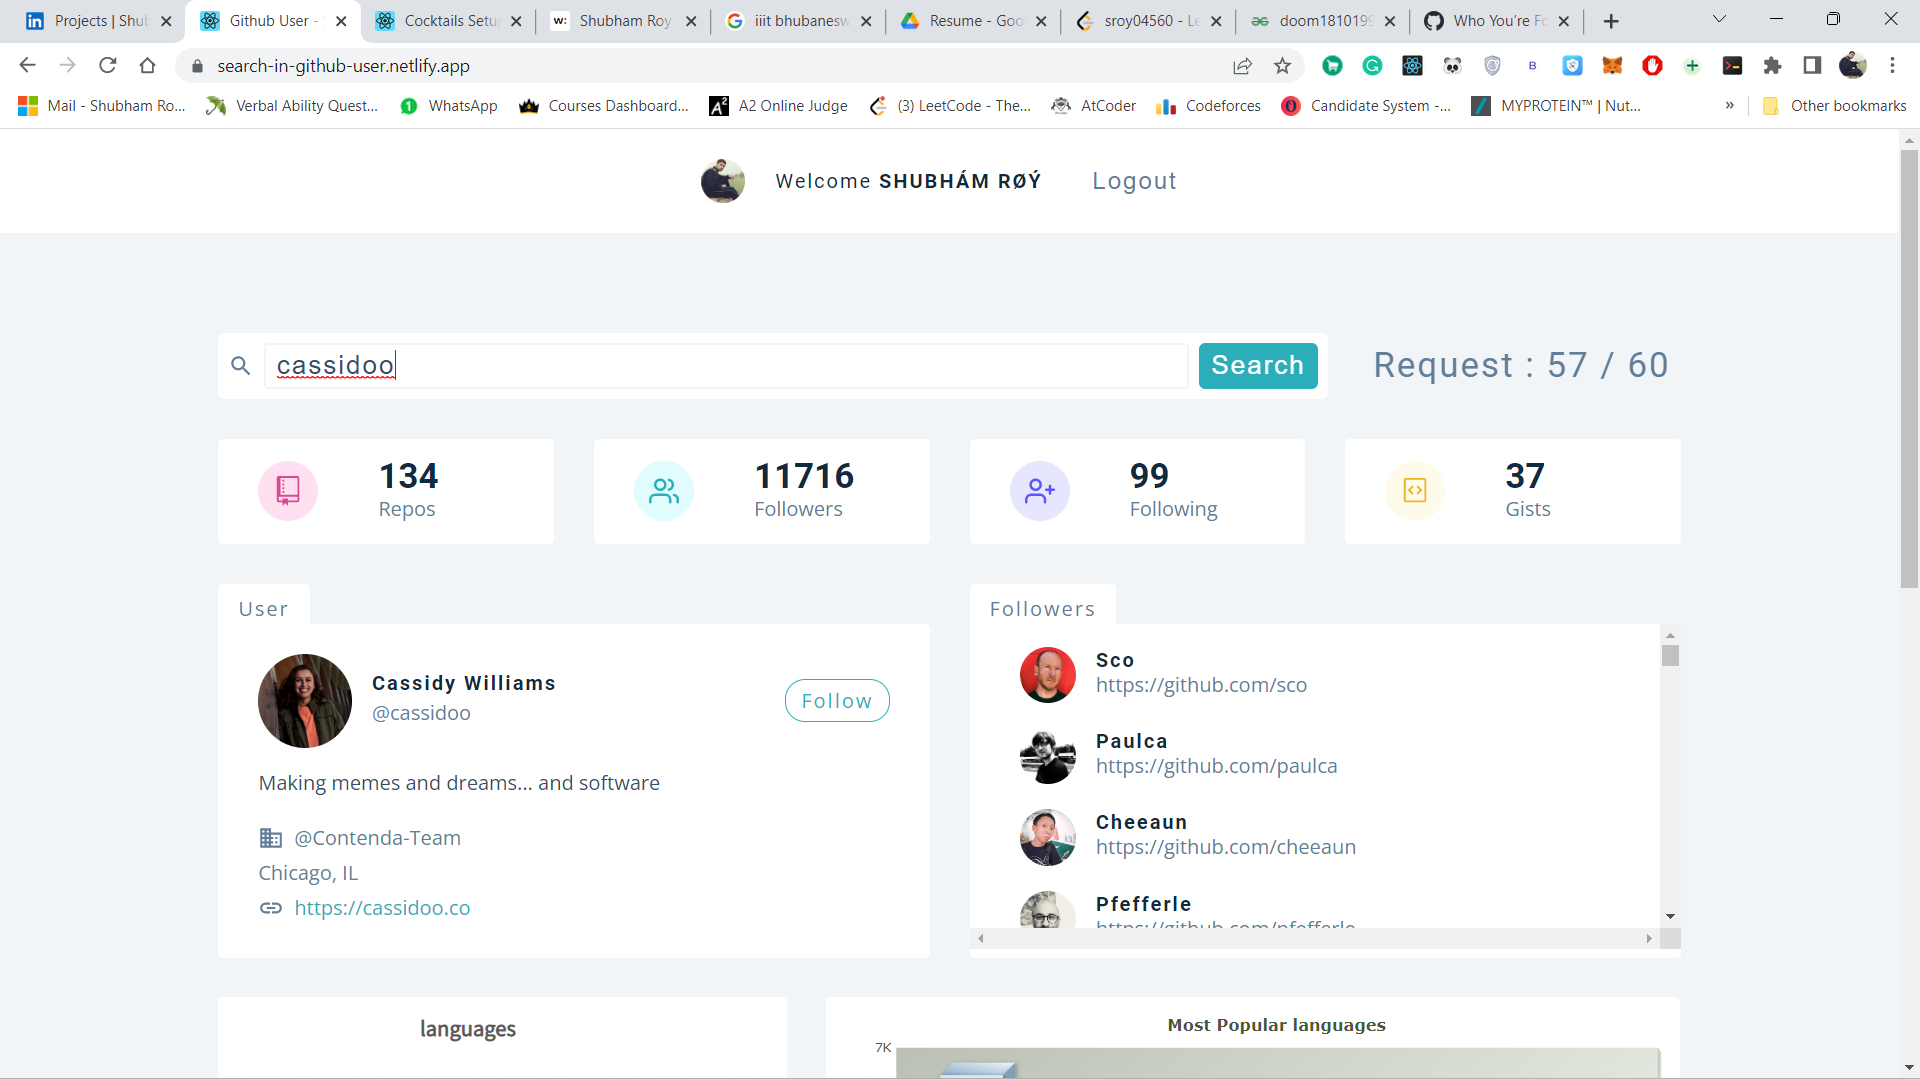Open the Extensions puzzle icon
Viewport: 1920px width, 1080px height.
tap(1772, 66)
